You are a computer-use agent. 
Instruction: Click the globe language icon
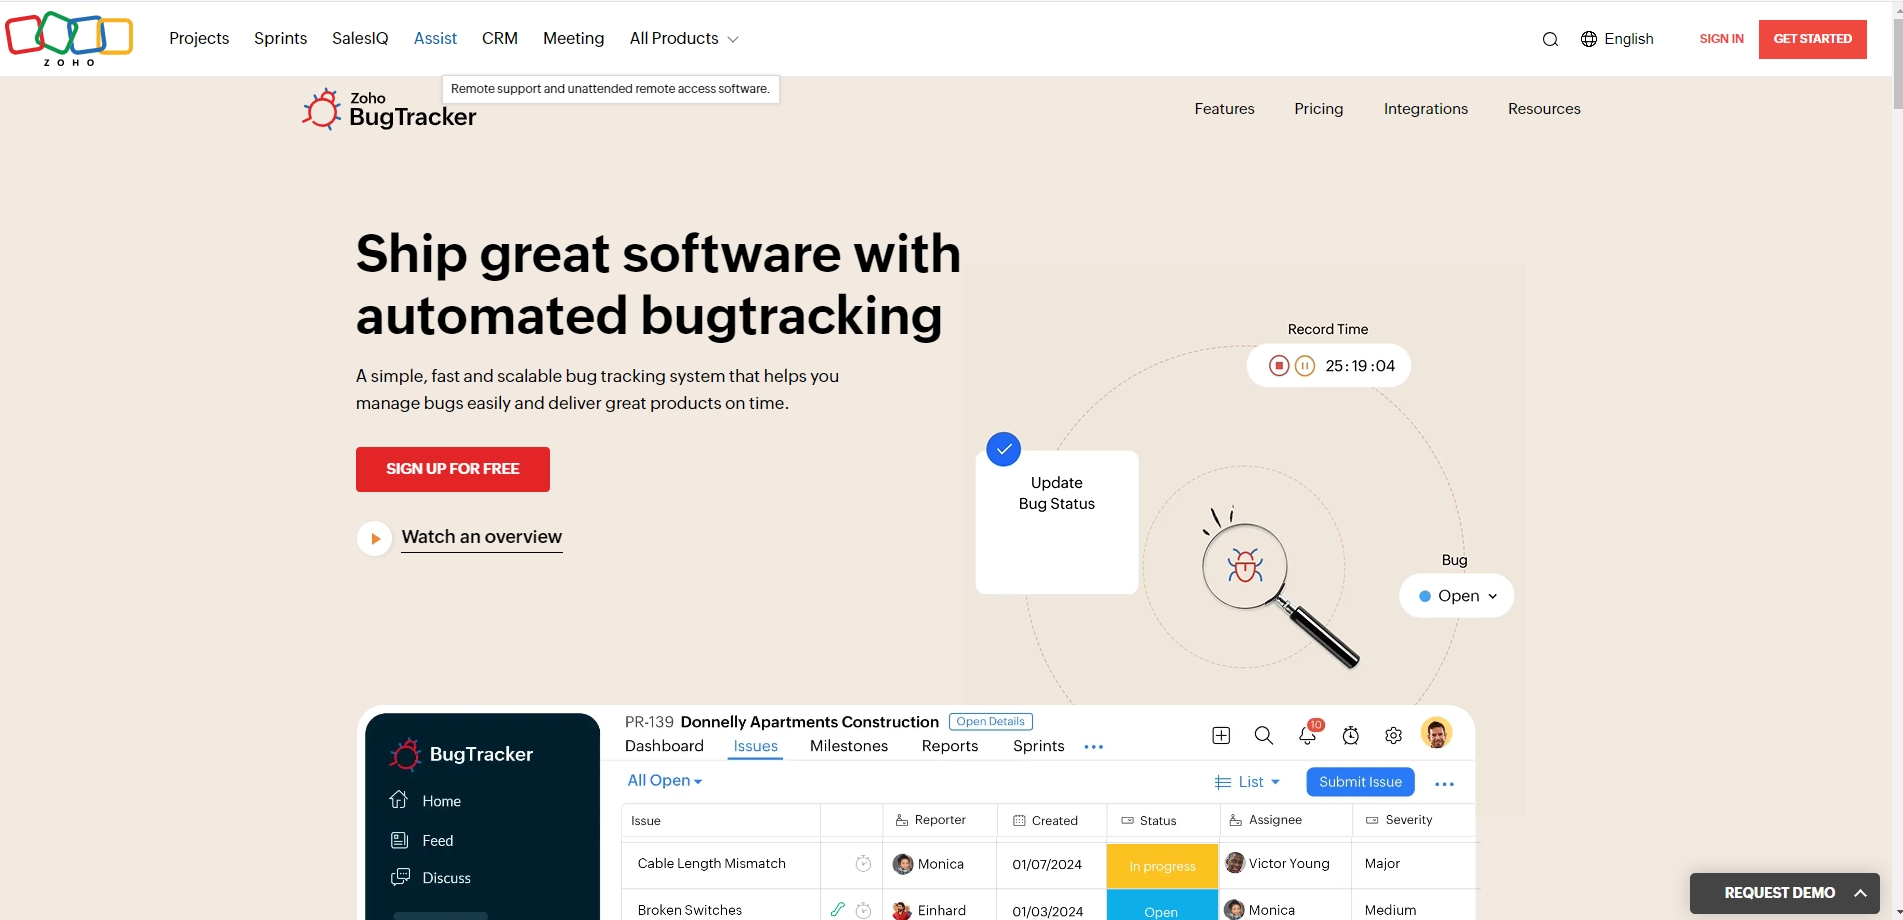pyautogui.click(x=1589, y=39)
